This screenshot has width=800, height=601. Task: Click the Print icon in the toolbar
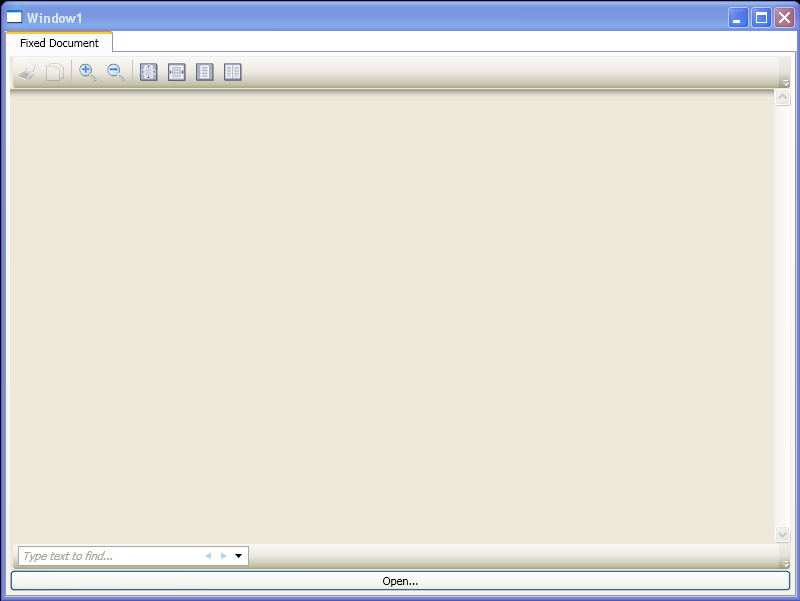coord(28,72)
